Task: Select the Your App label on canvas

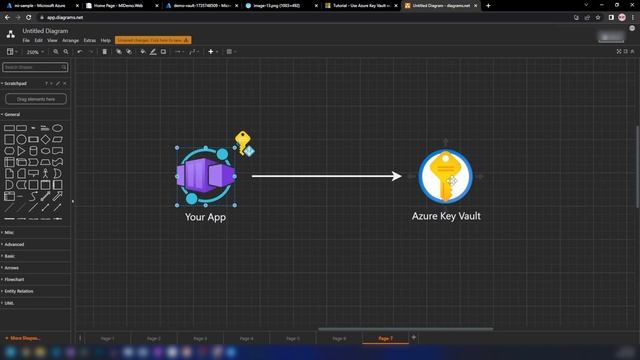Action: [205, 217]
